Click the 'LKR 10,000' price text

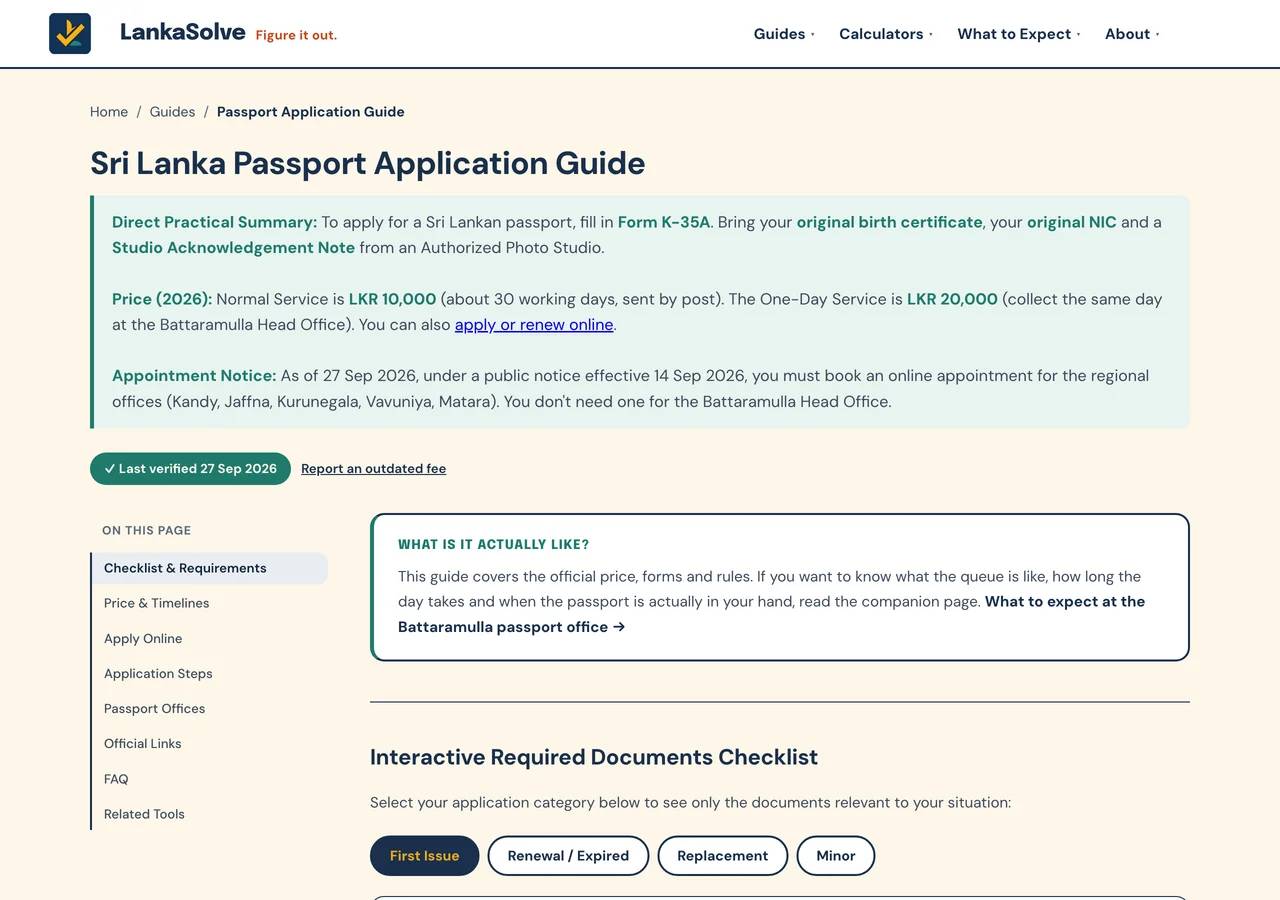[393, 299]
